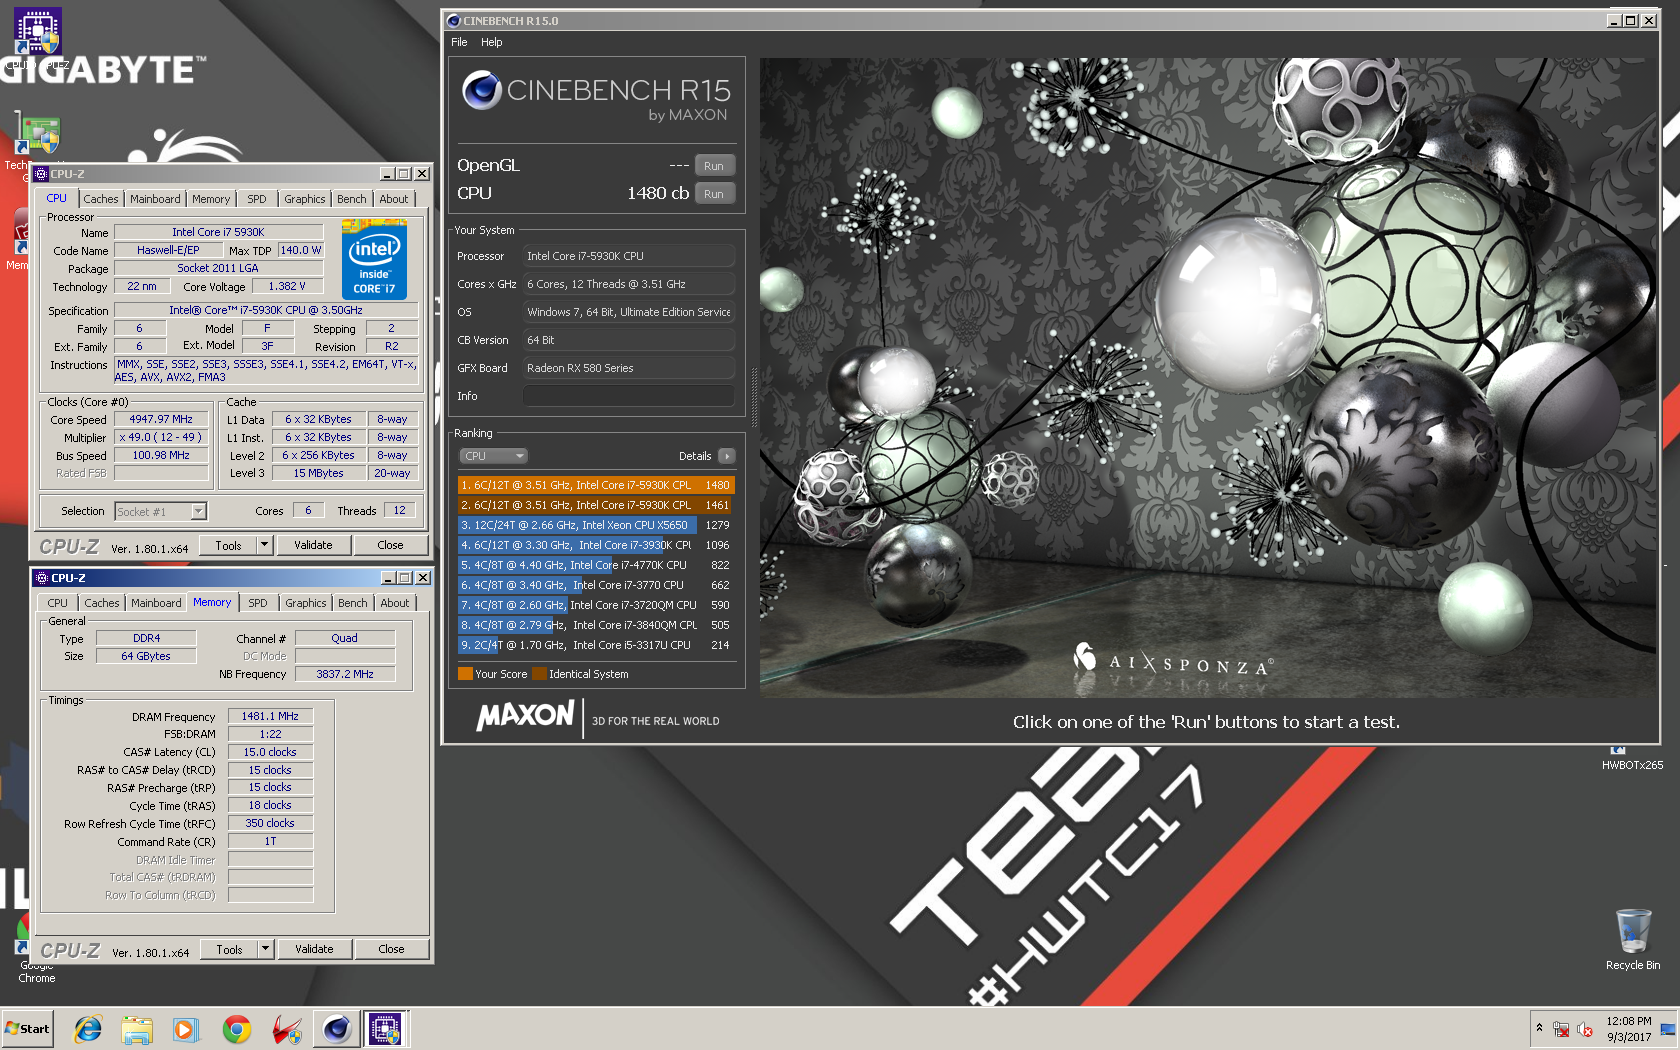Screen dimensions: 1680x1050
Task: Open the Help menu in Cinebench
Action: coord(491,42)
